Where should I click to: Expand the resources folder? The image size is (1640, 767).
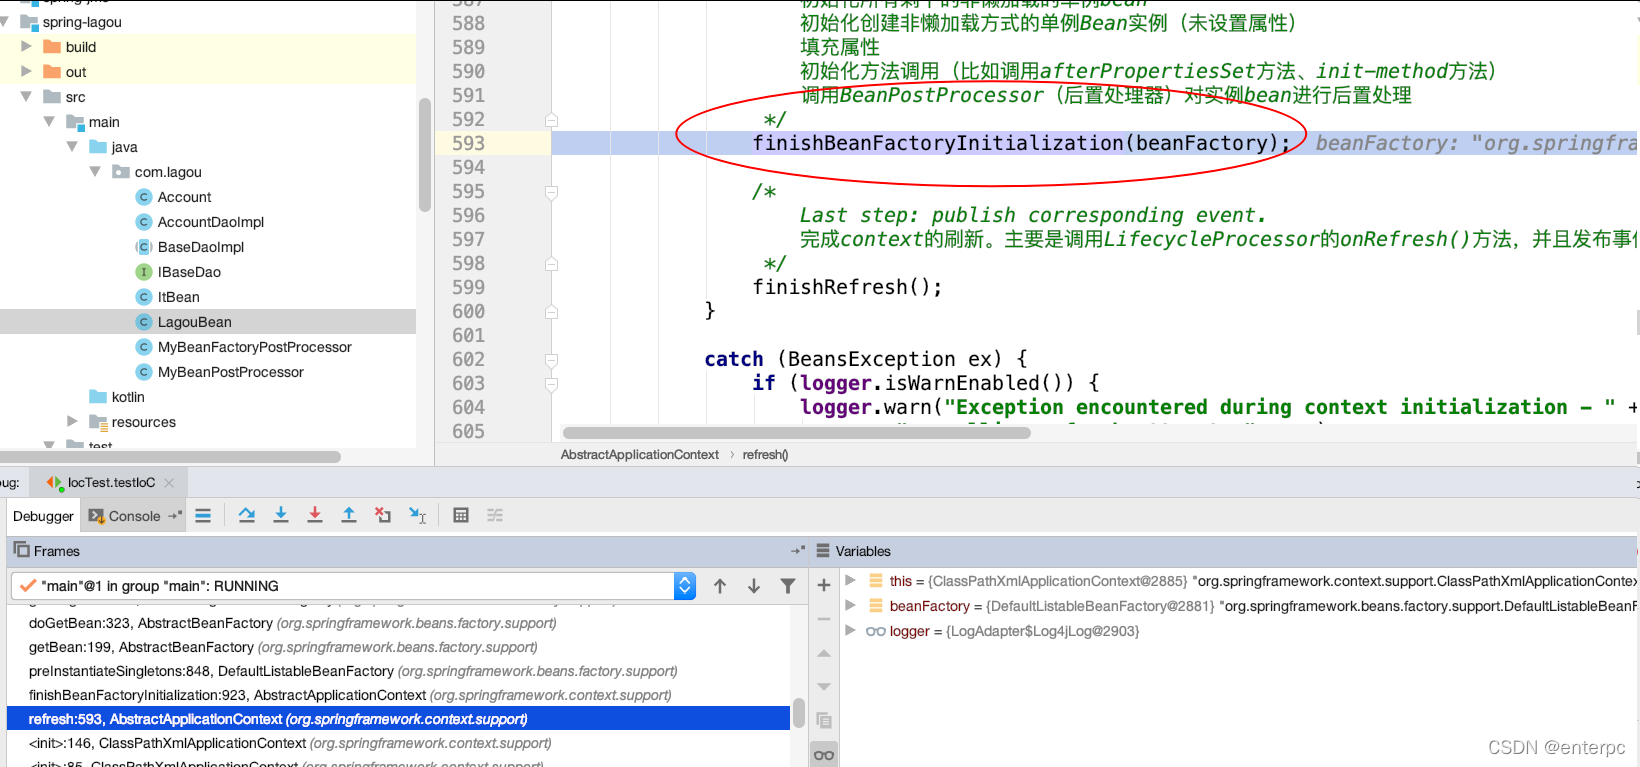pyautogui.click(x=72, y=421)
